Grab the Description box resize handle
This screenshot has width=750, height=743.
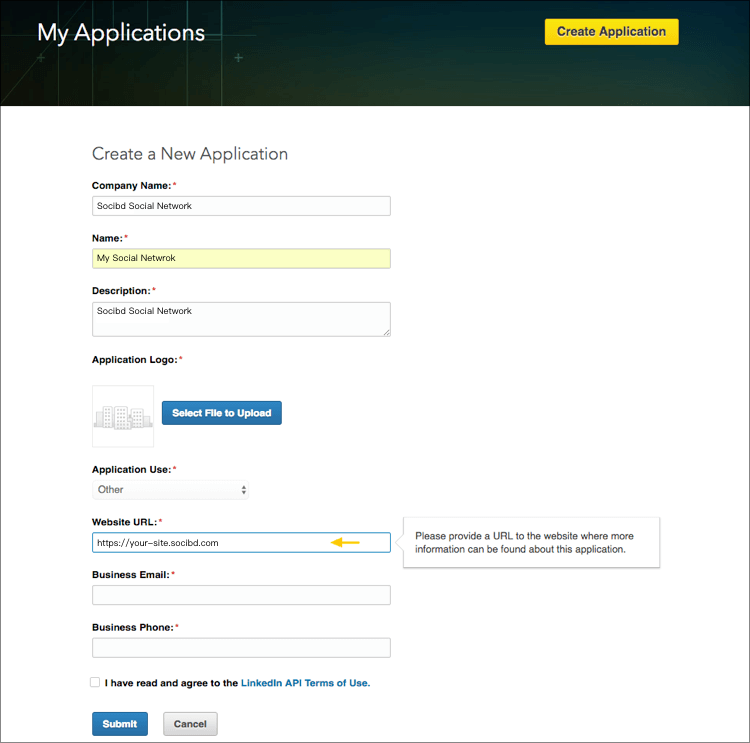[385, 331]
